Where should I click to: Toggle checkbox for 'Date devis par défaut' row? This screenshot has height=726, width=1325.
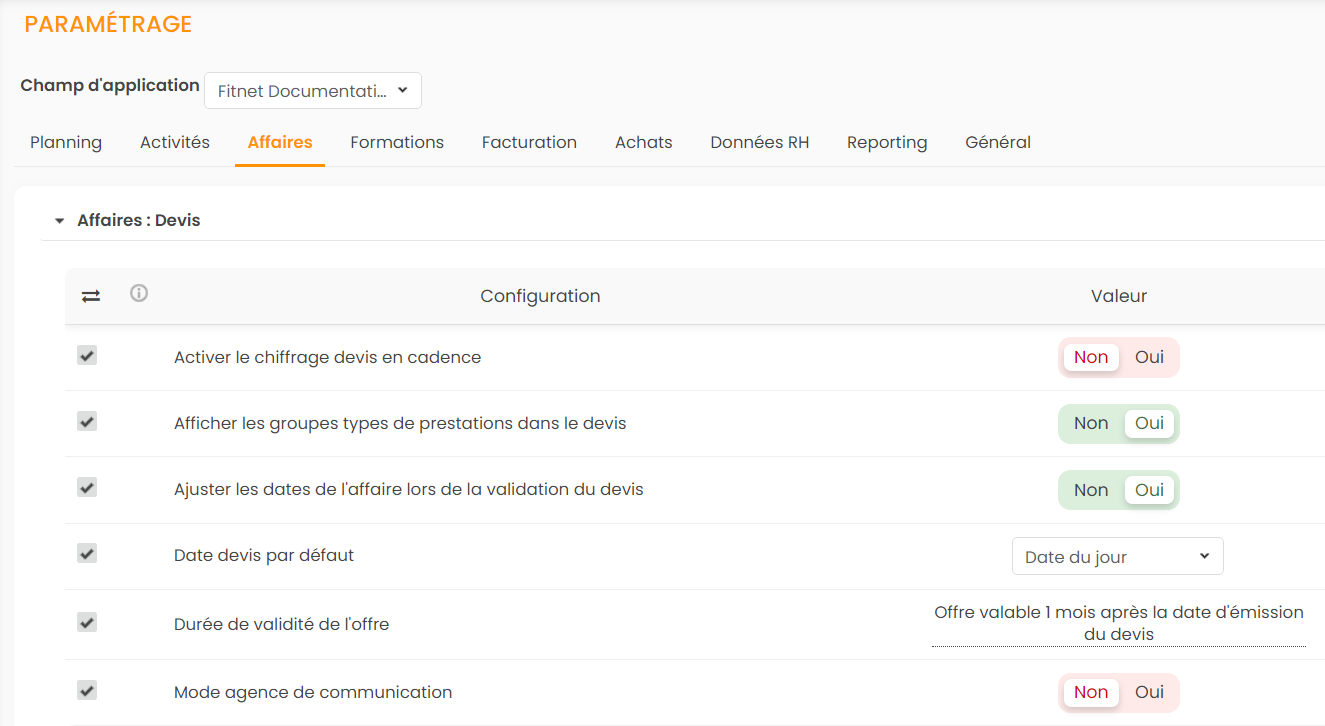coord(87,553)
